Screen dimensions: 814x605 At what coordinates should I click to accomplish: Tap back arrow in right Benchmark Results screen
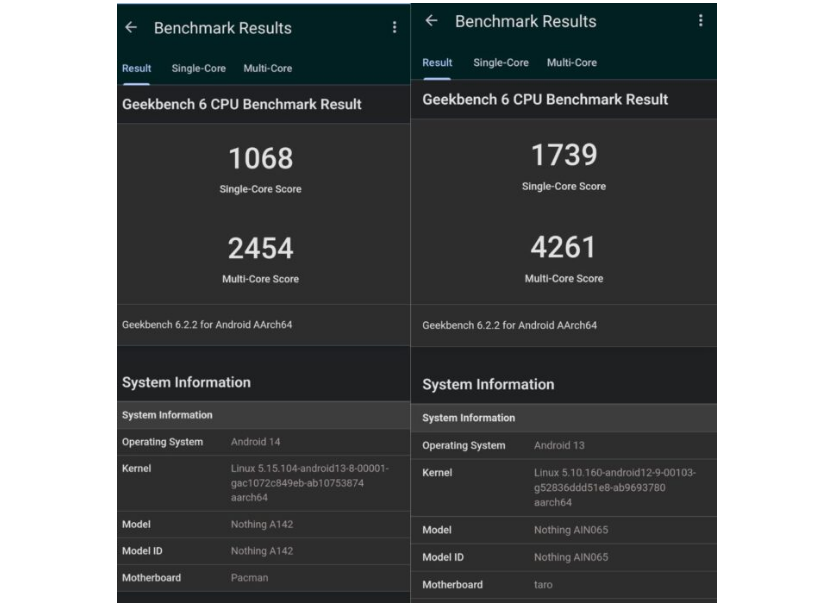[x=431, y=20]
